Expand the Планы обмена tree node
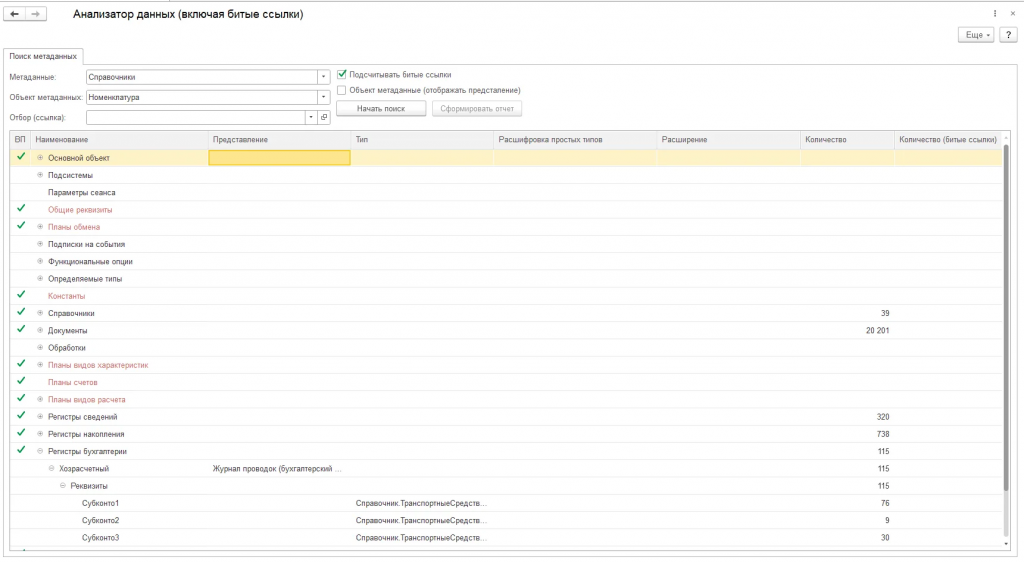The image size is (1024, 563). (x=40, y=227)
